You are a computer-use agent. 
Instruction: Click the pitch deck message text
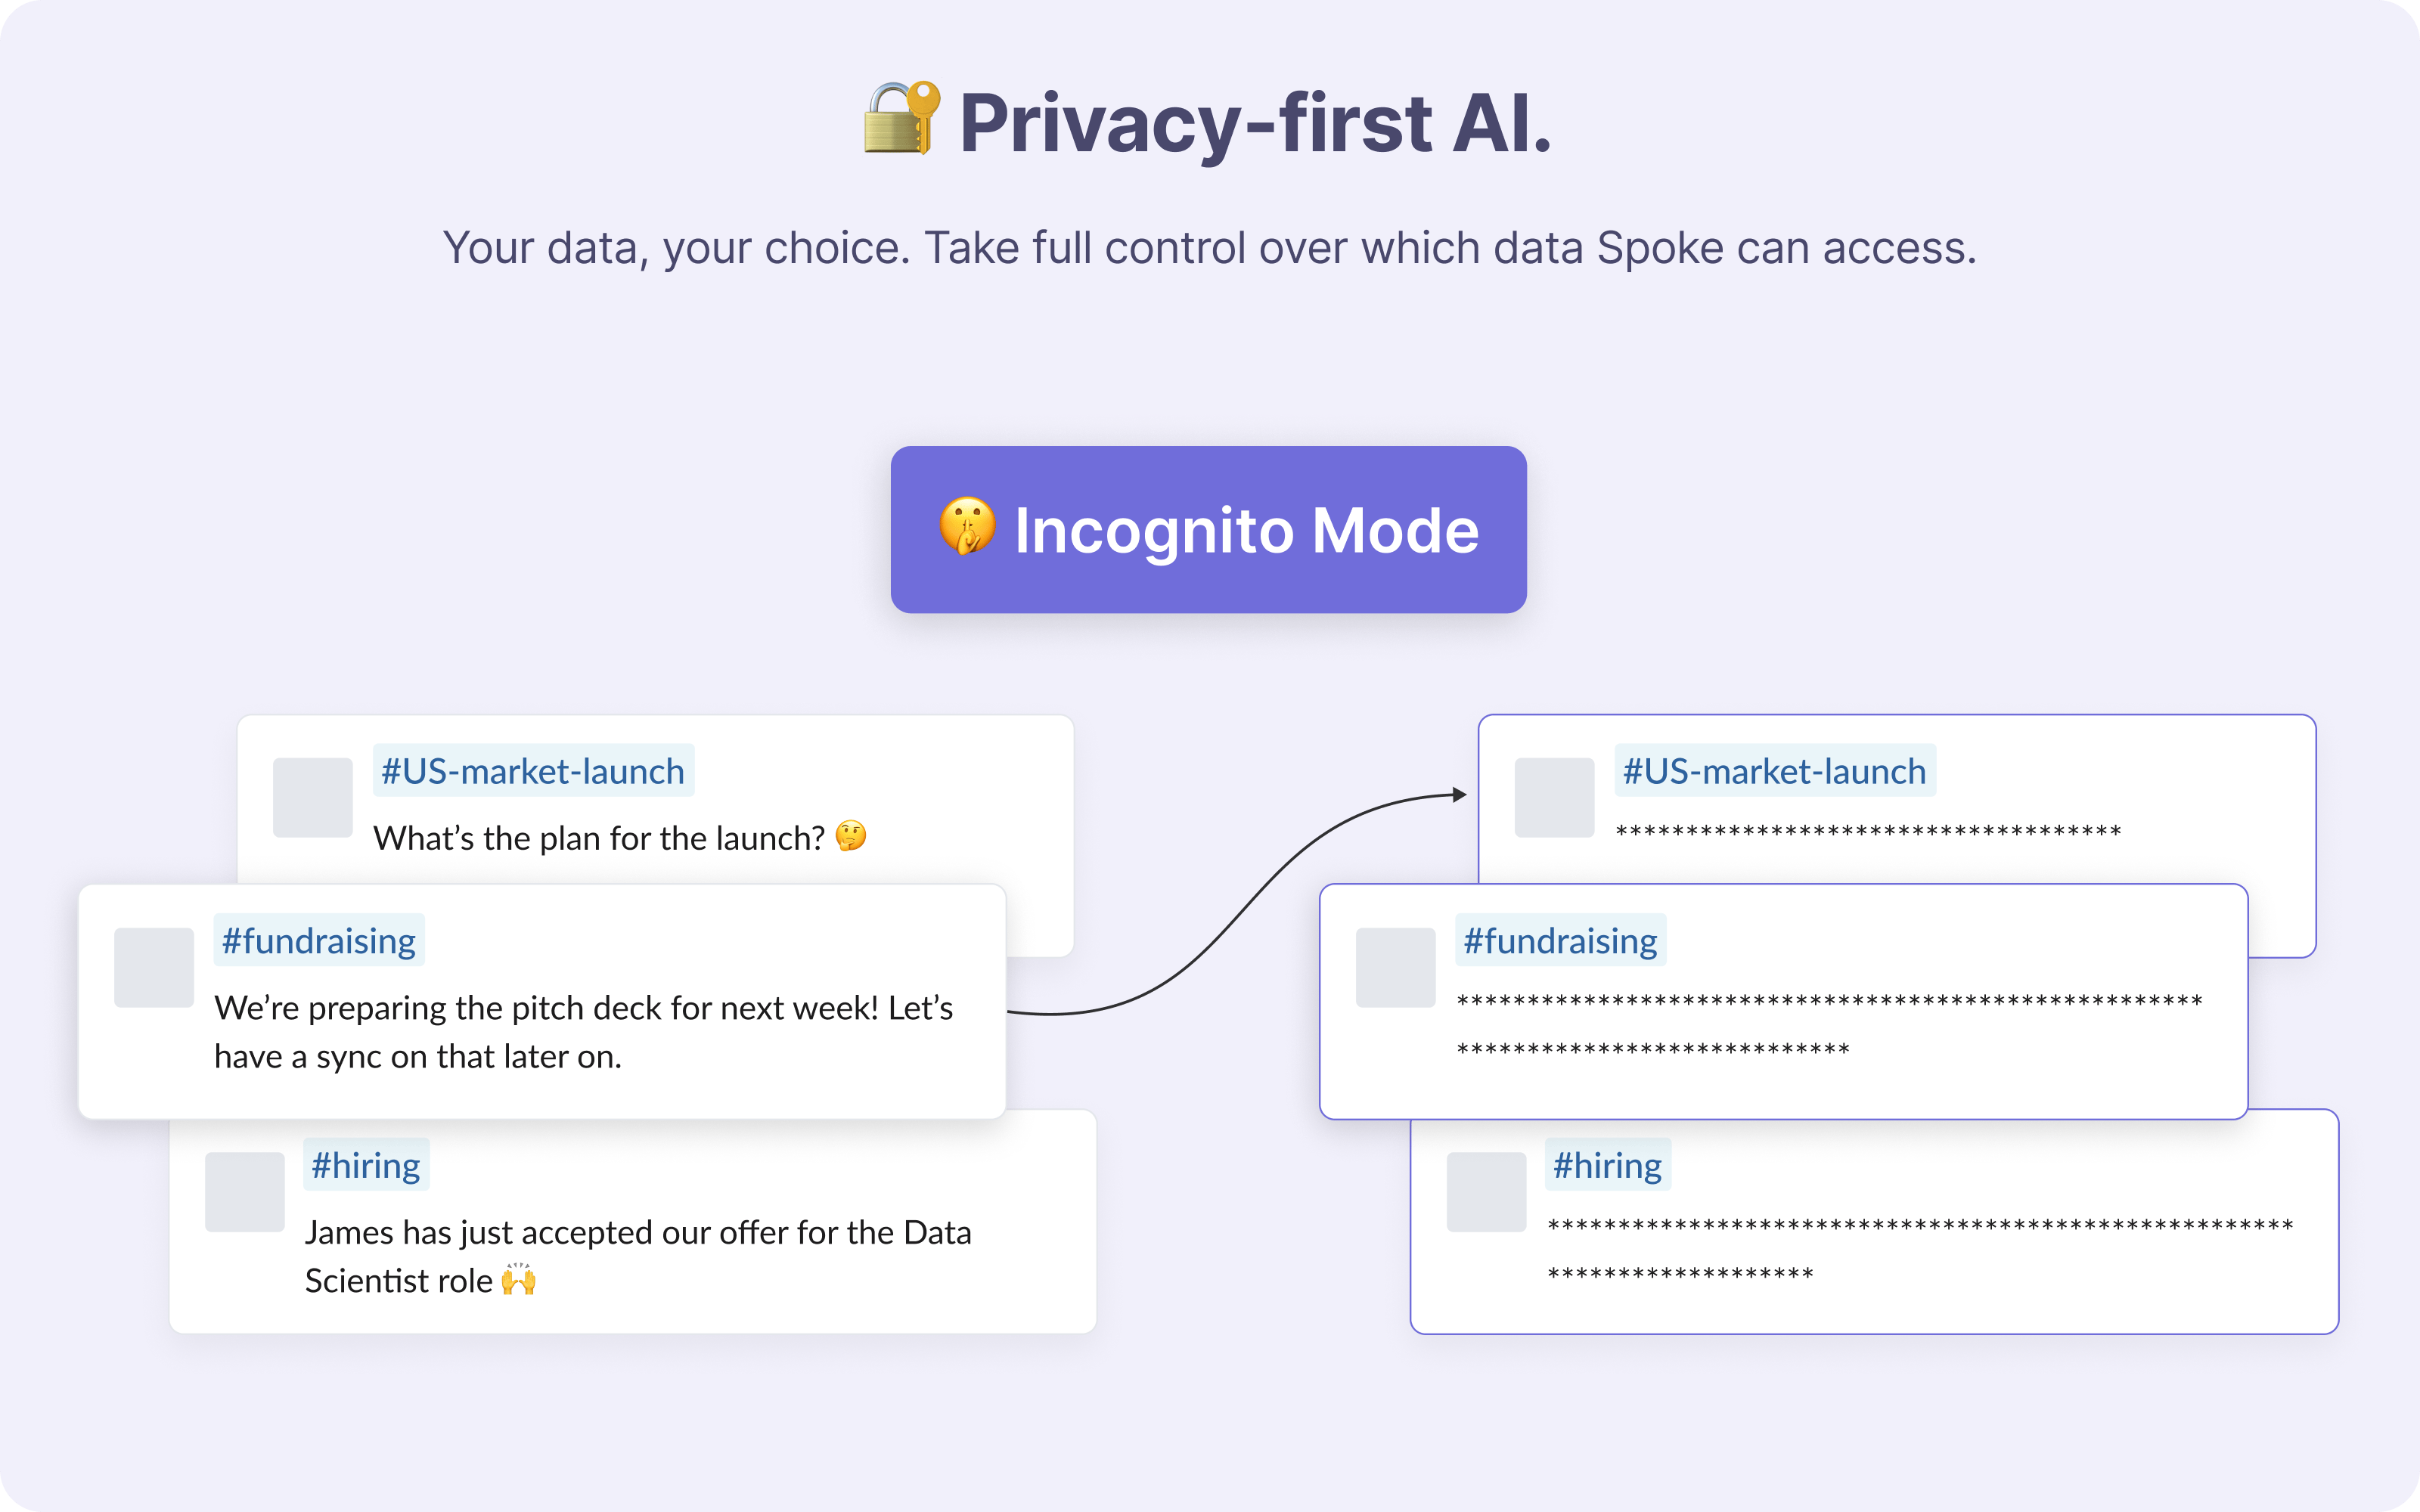pos(584,1032)
